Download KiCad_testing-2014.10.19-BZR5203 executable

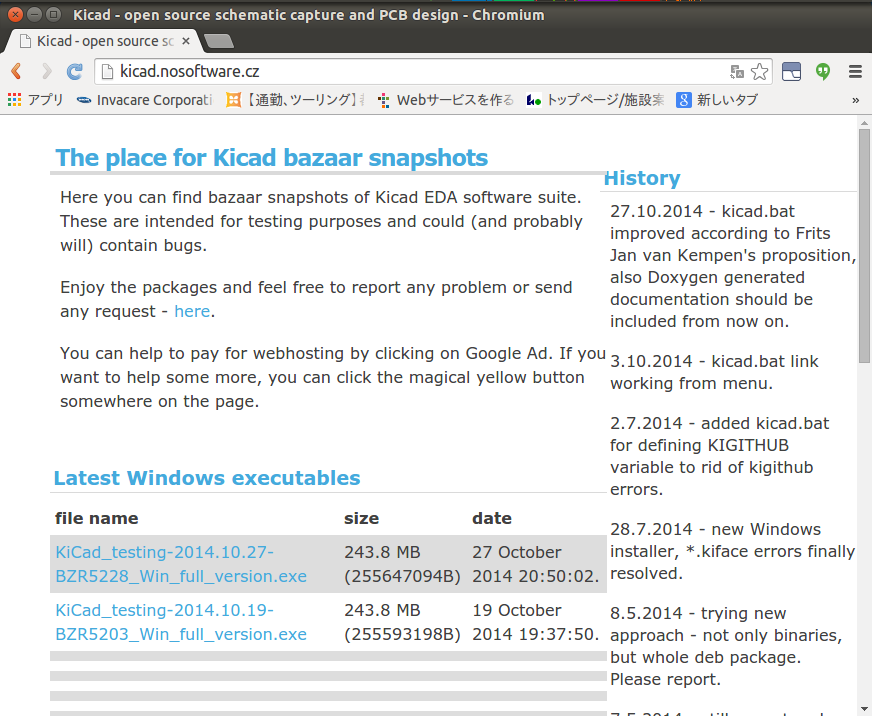(x=181, y=622)
